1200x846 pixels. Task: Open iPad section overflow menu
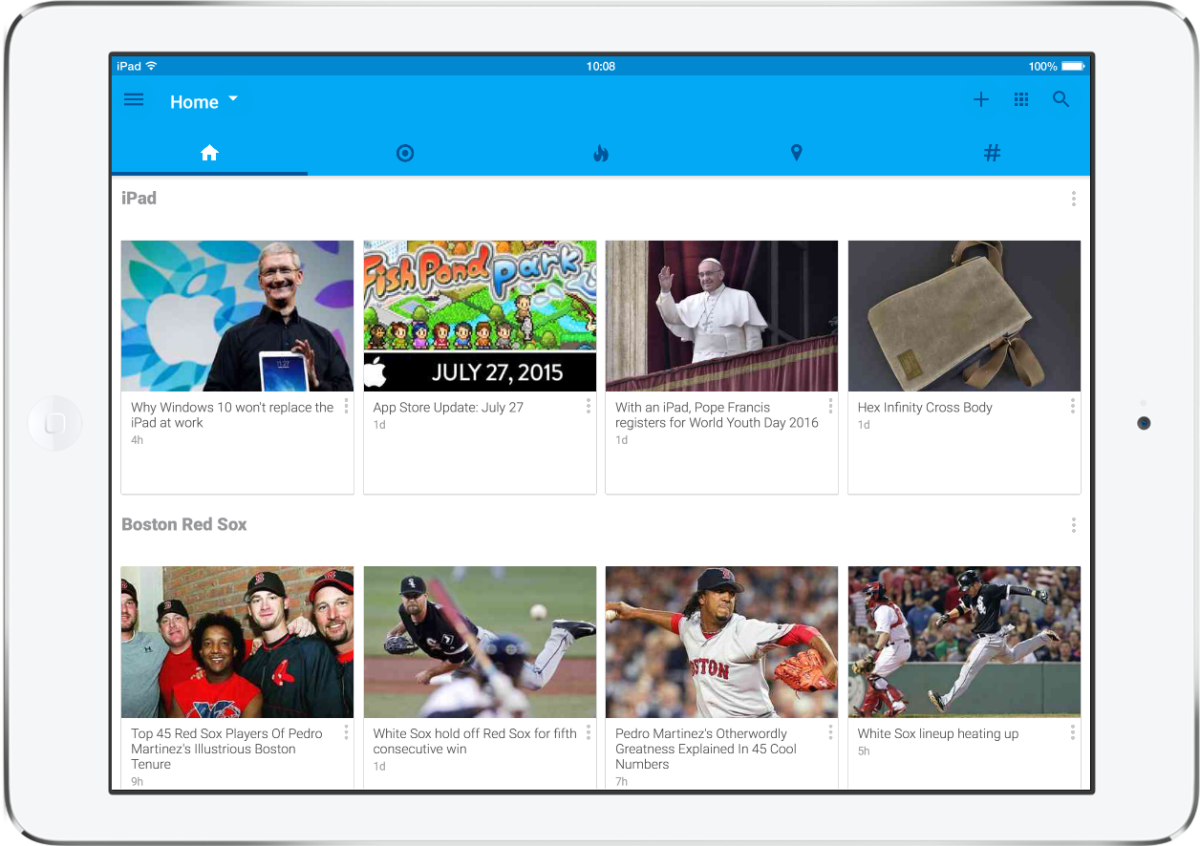pyautogui.click(x=1073, y=199)
